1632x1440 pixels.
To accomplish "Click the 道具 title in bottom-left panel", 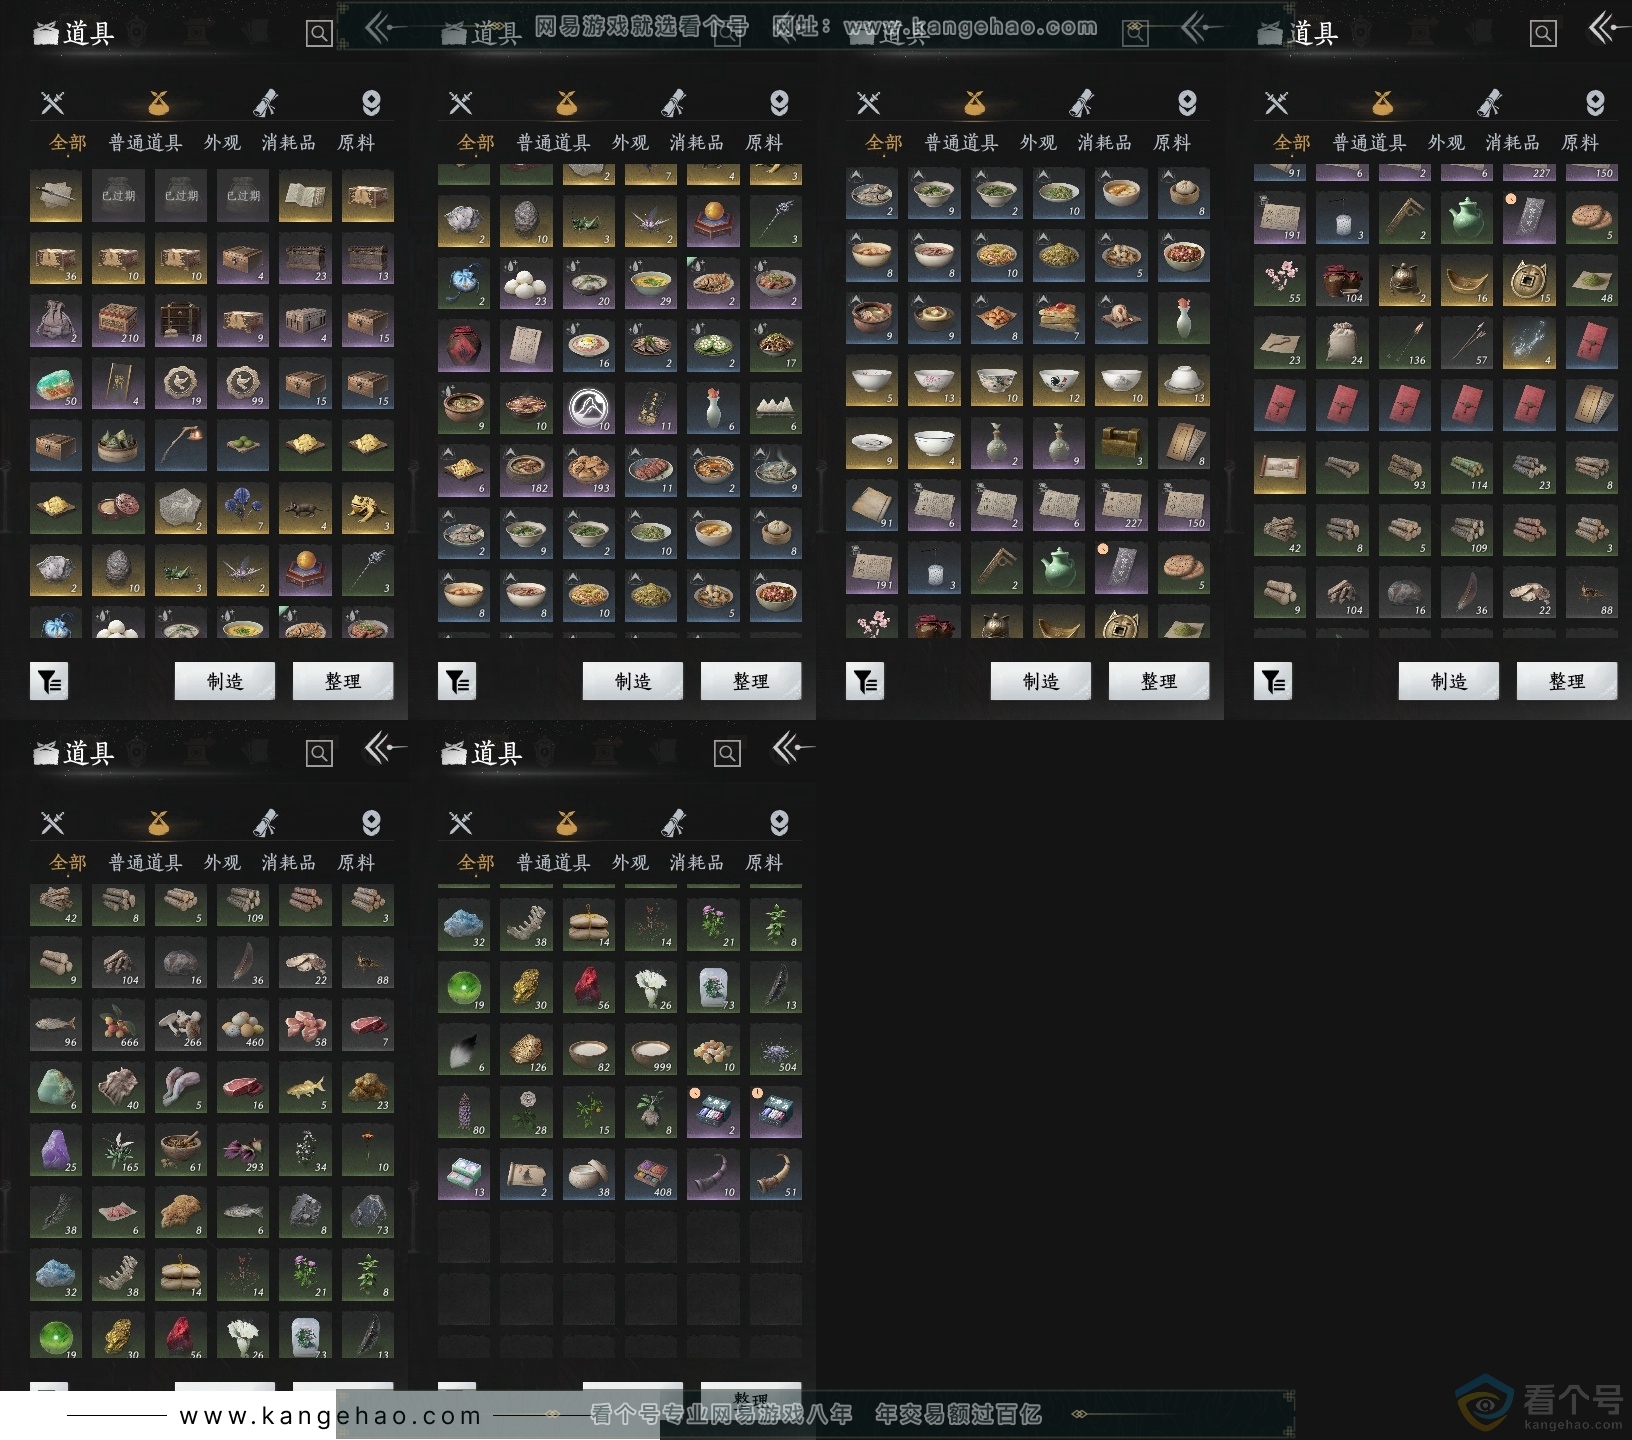I will [x=89, y=753].
